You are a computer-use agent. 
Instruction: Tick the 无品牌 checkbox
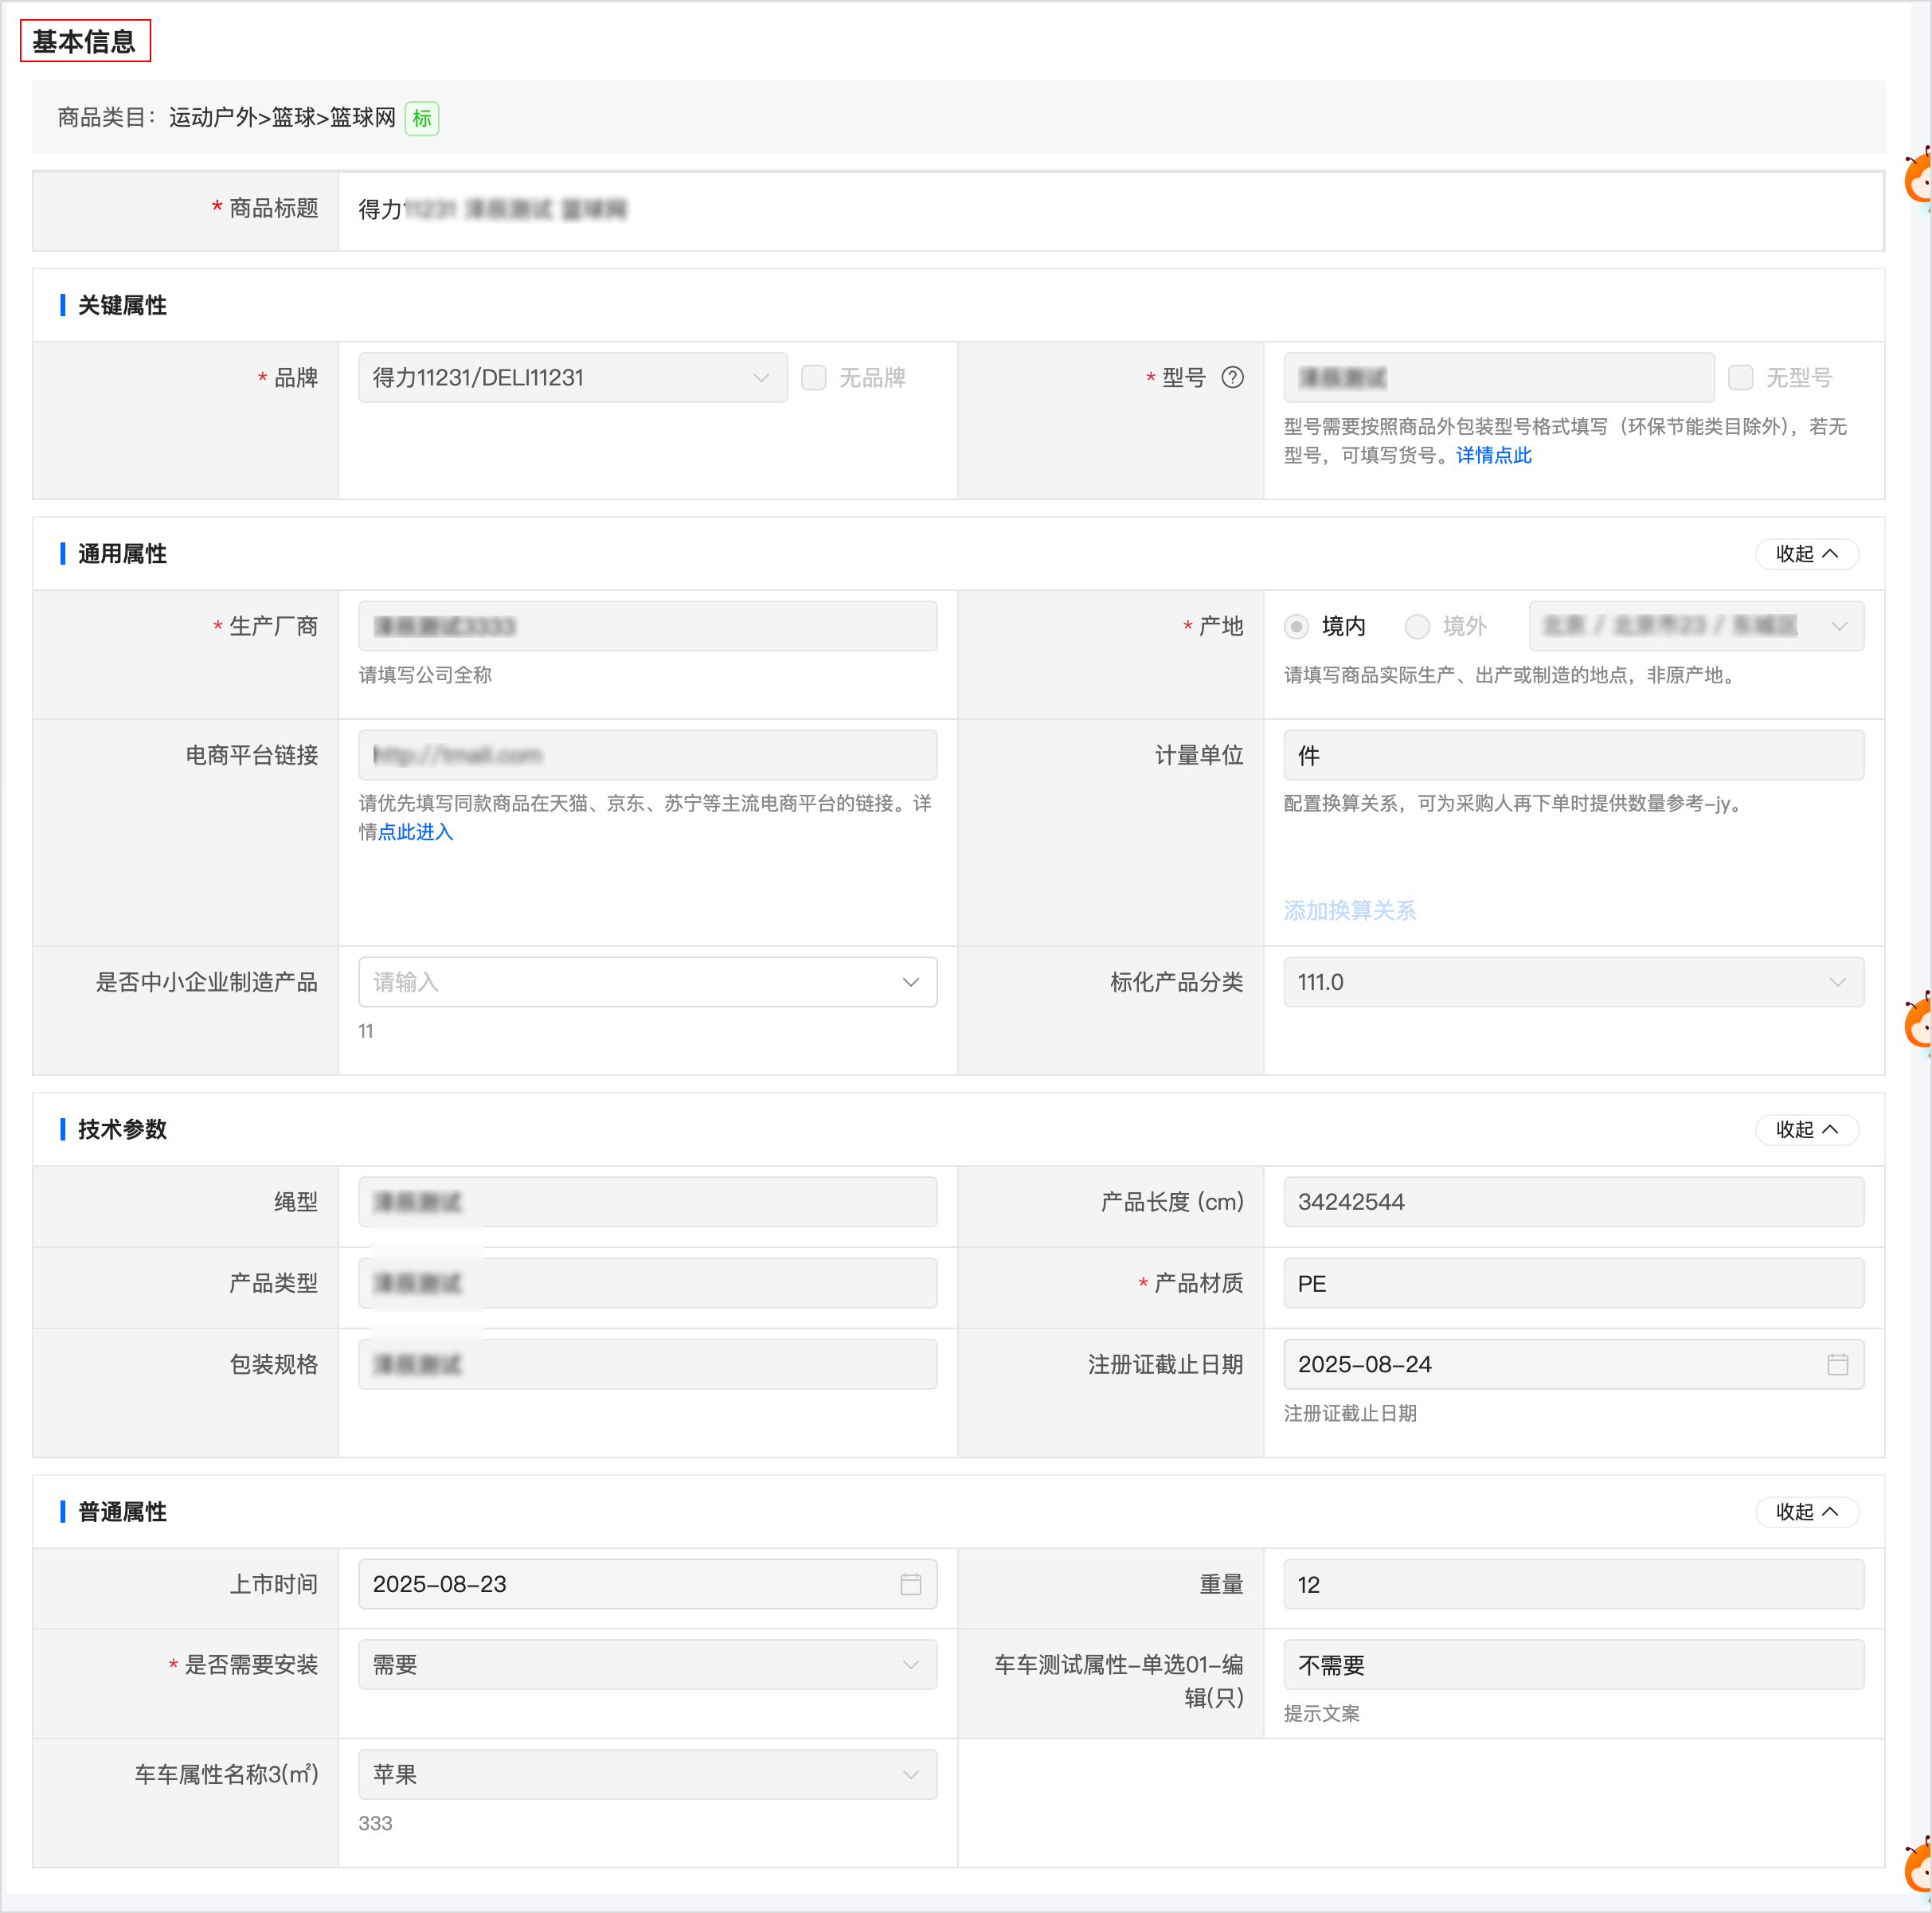814,377
